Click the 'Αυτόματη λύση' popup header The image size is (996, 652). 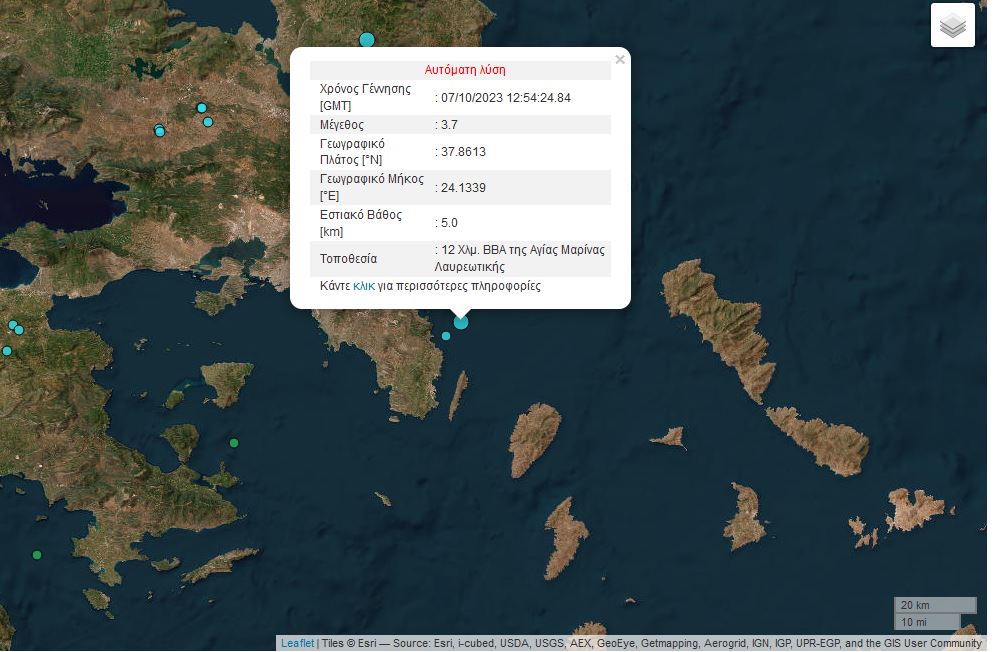click(x=465, y=70)
